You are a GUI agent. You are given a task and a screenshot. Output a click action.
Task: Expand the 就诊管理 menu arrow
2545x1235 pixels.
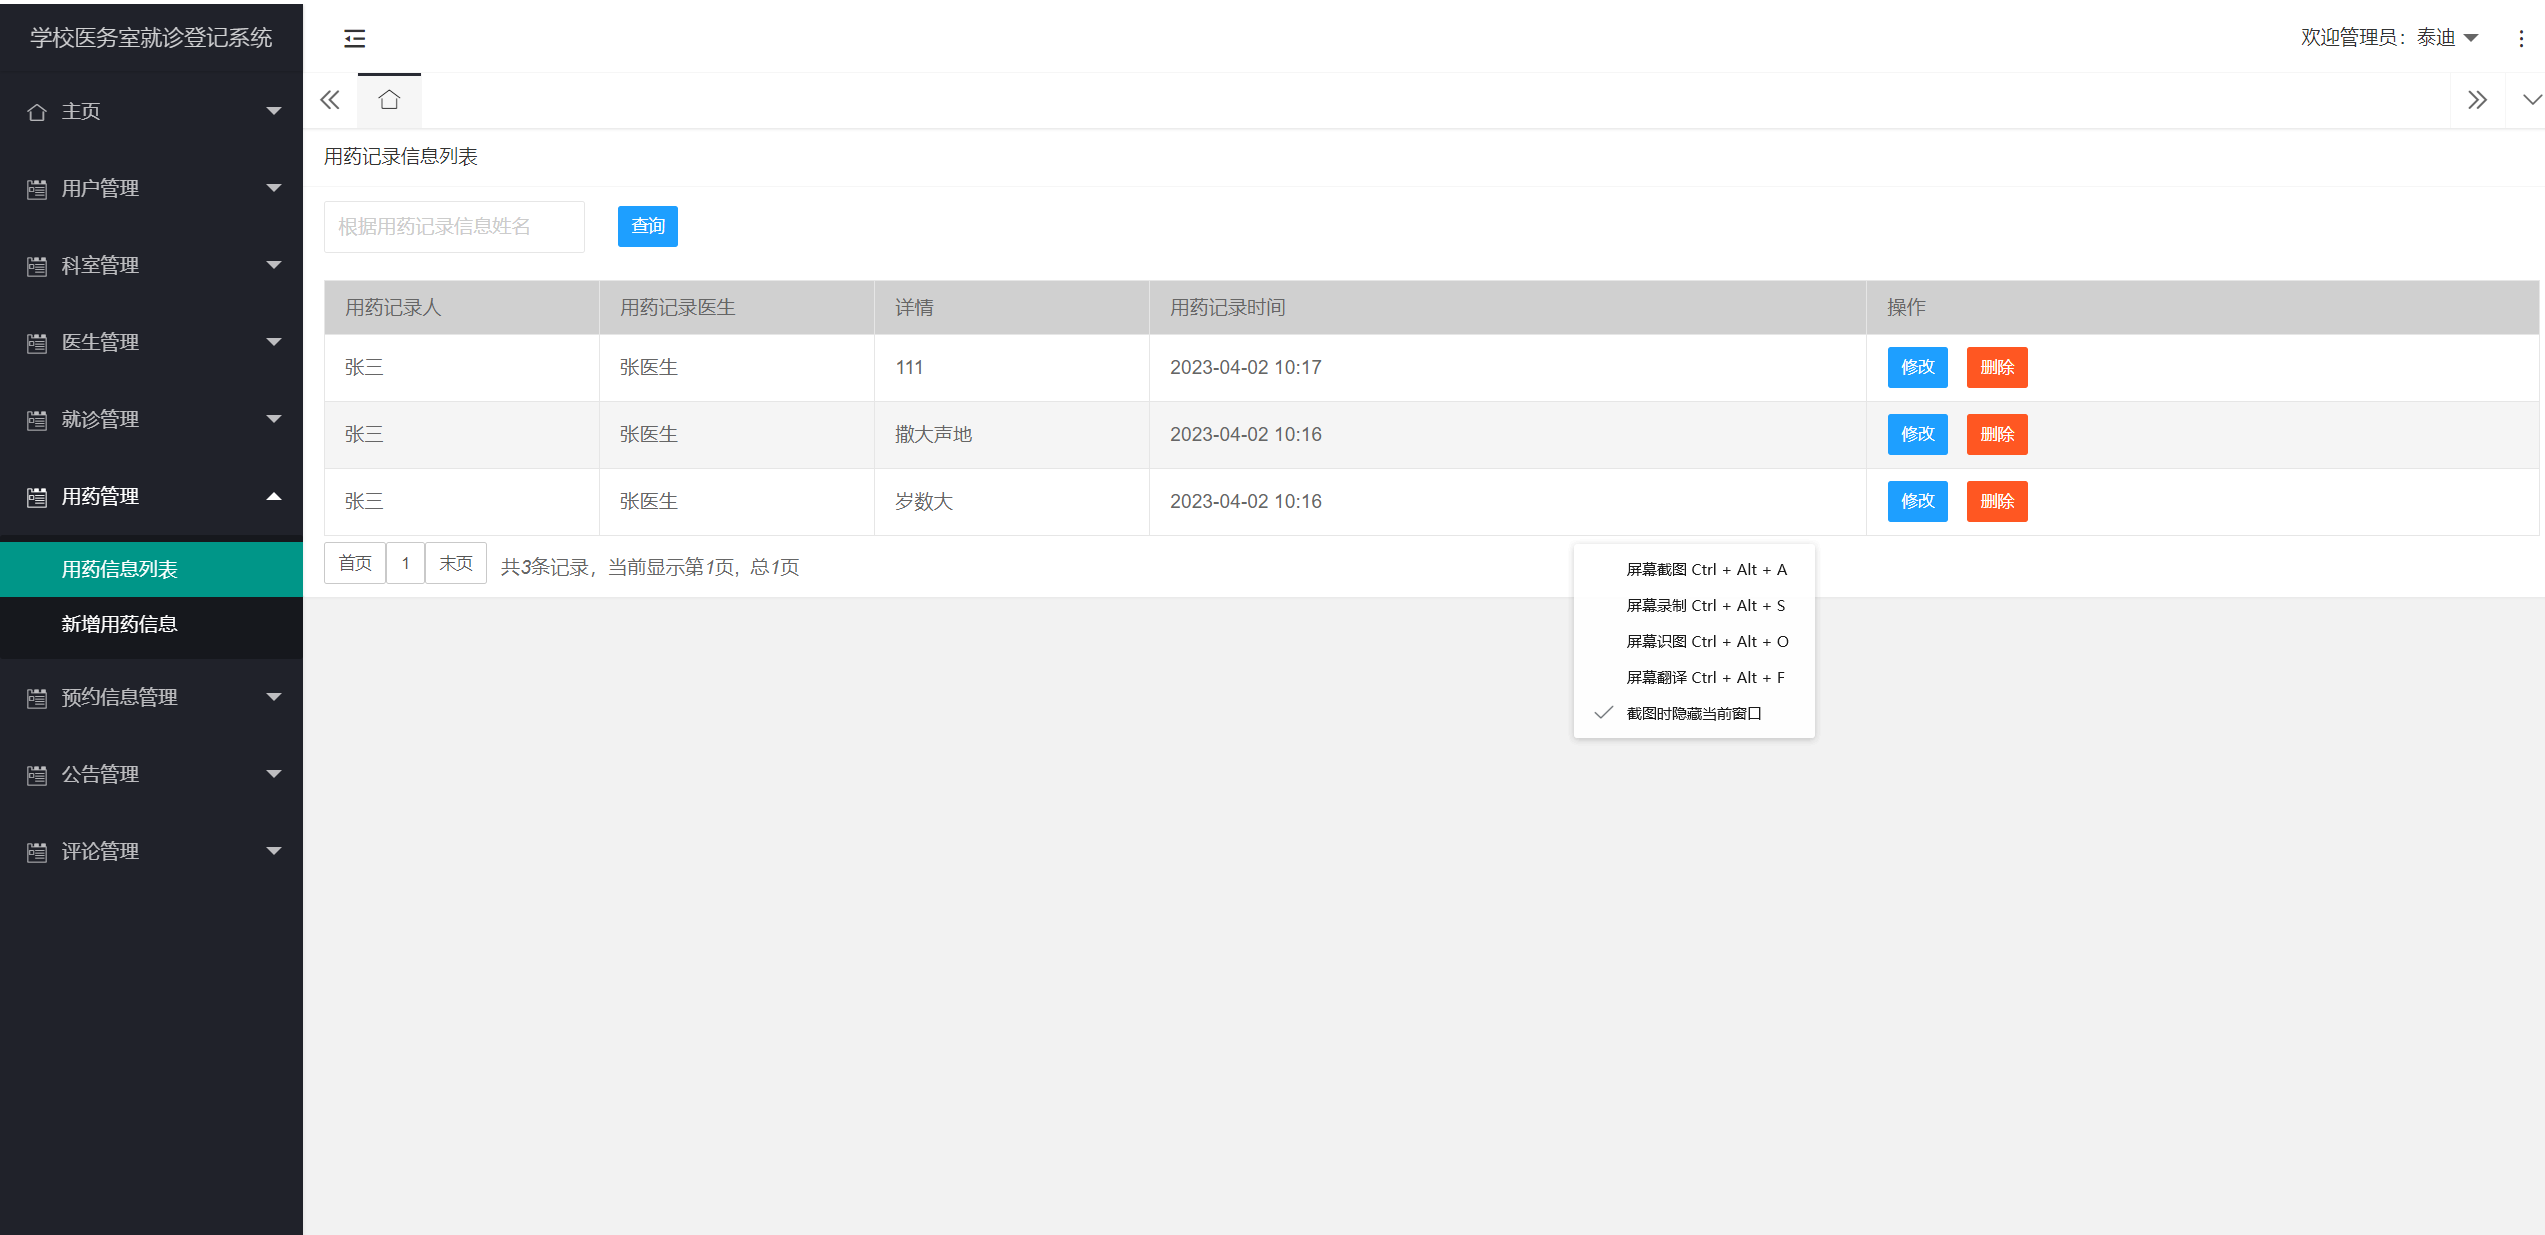(x=273, y=419)
